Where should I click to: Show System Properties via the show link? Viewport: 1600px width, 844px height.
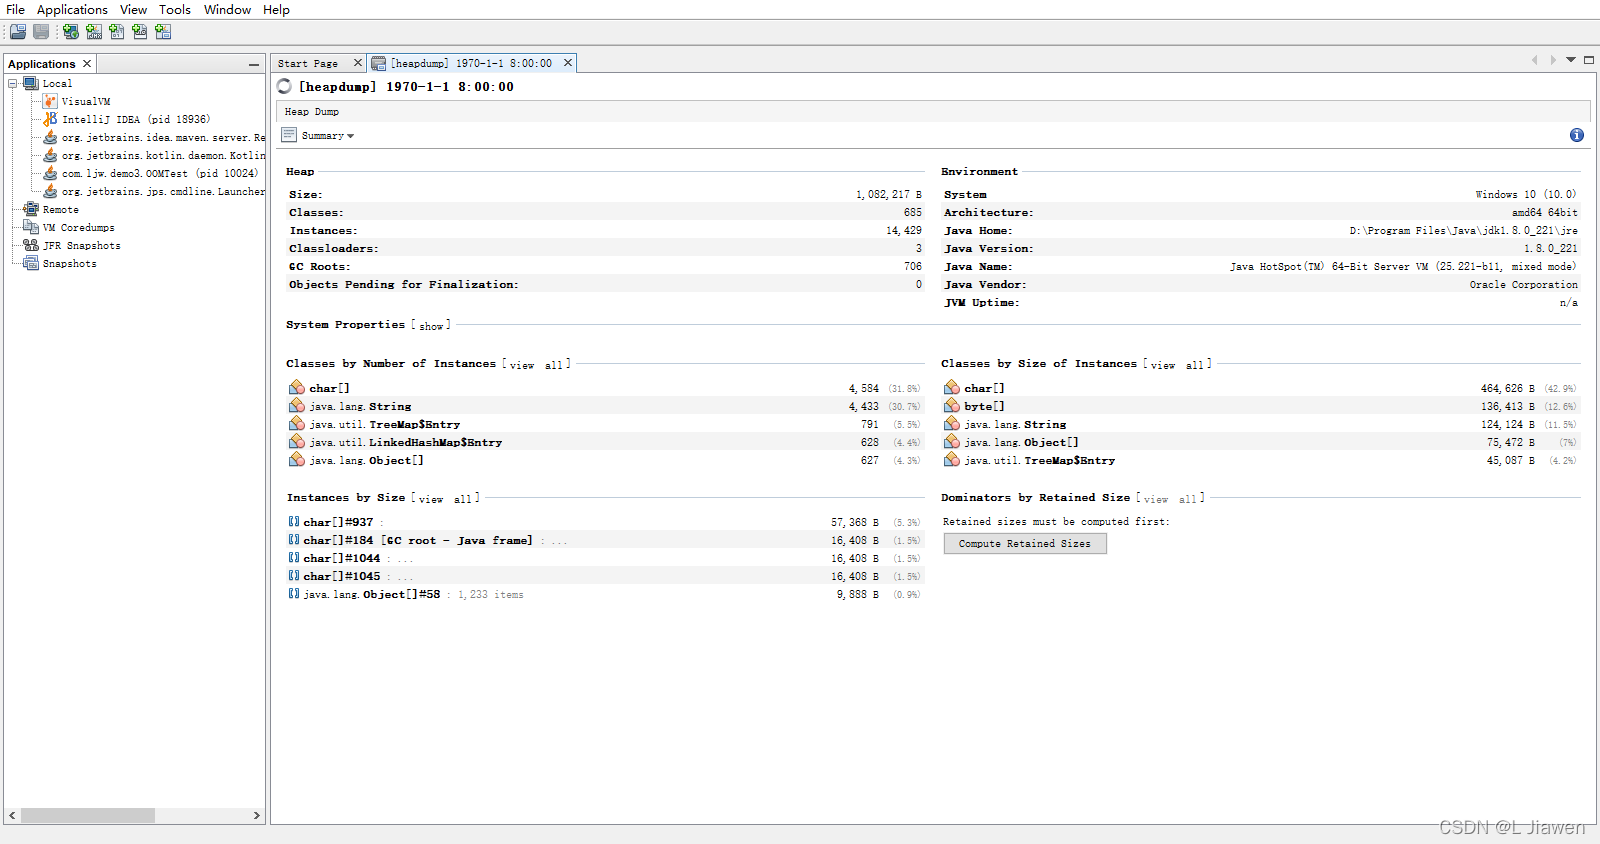(431, 326)
